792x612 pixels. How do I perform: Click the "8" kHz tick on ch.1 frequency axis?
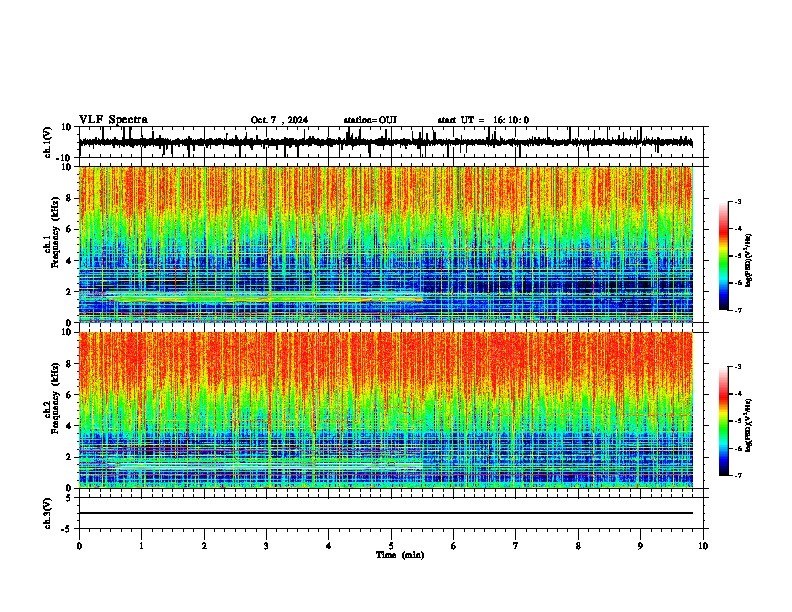[x=70, y=198]
